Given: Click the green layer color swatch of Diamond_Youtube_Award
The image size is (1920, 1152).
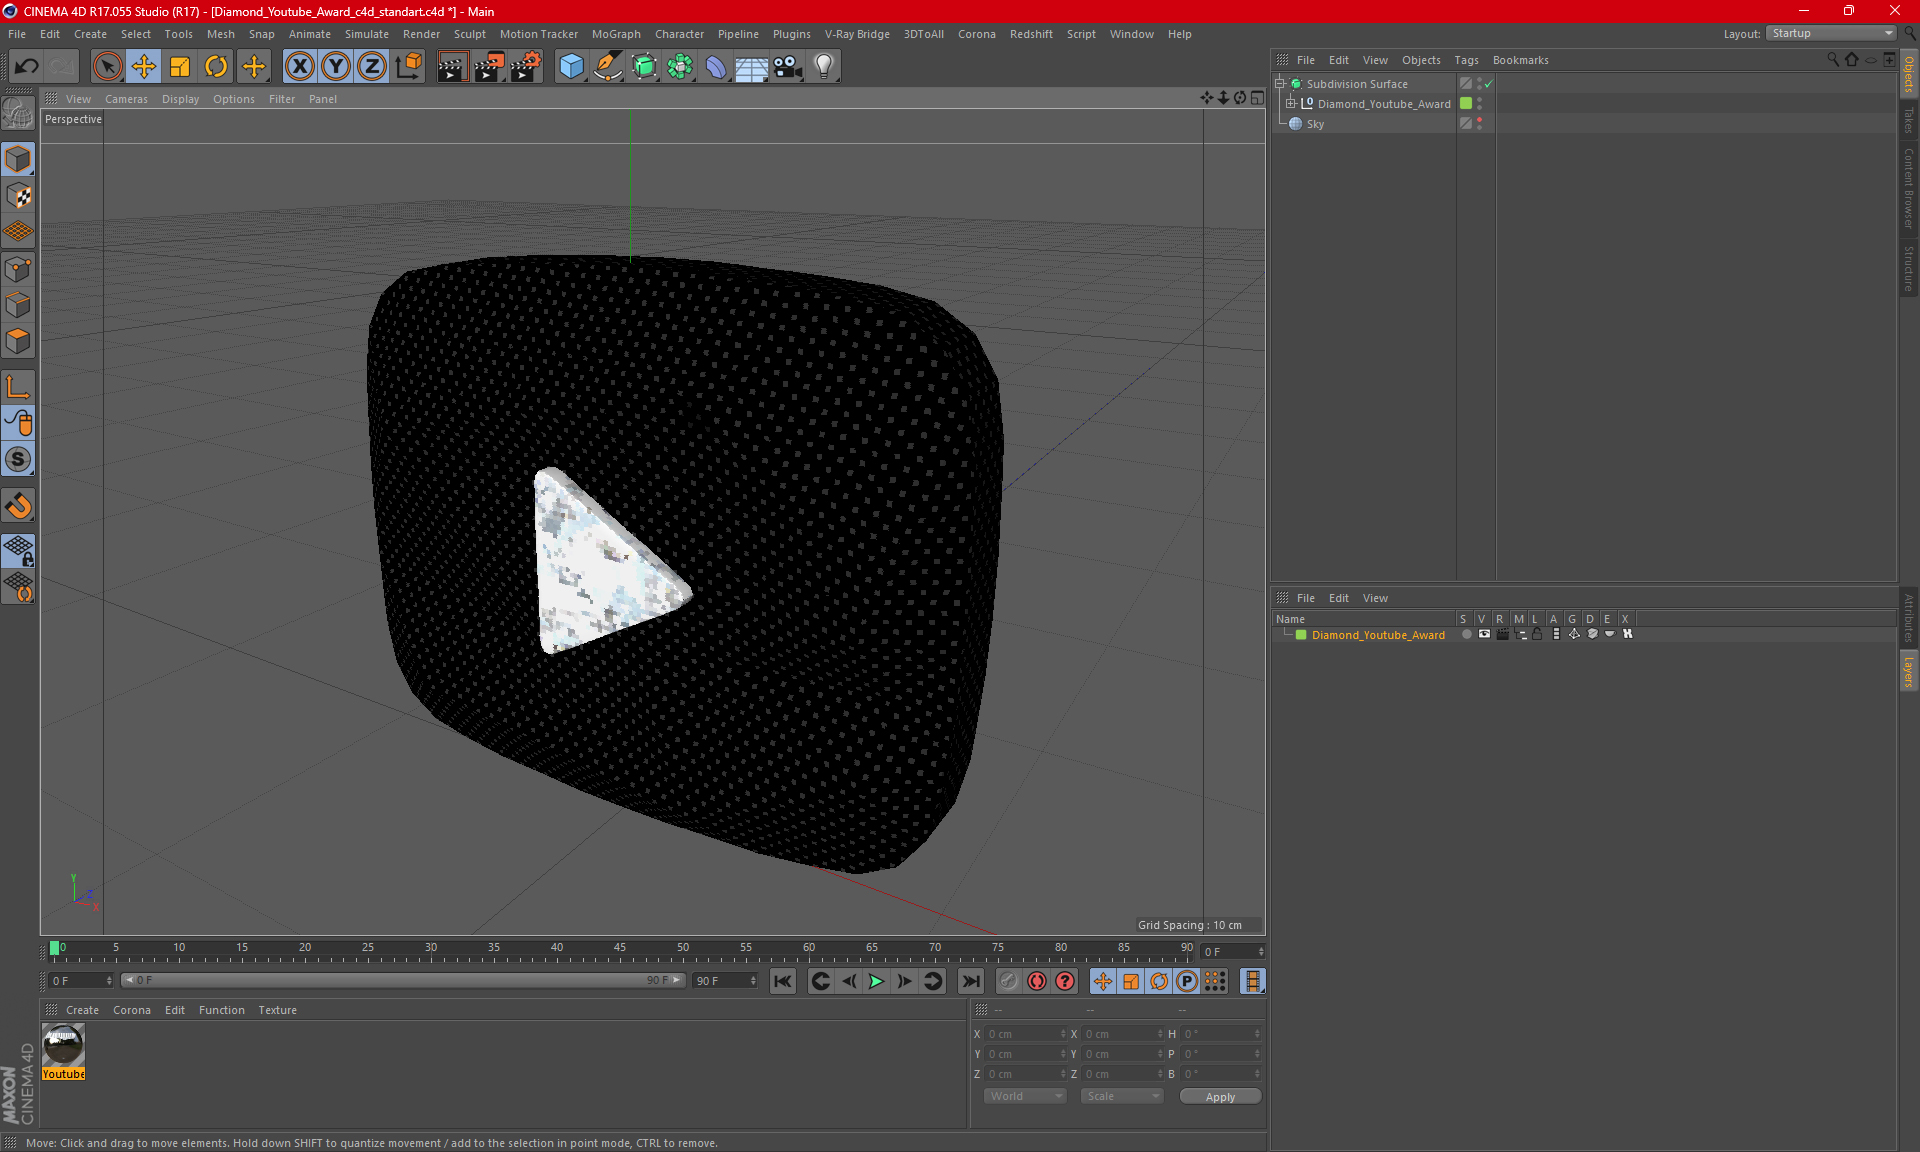Looking at the screenshot, I should click(1301, 635).
